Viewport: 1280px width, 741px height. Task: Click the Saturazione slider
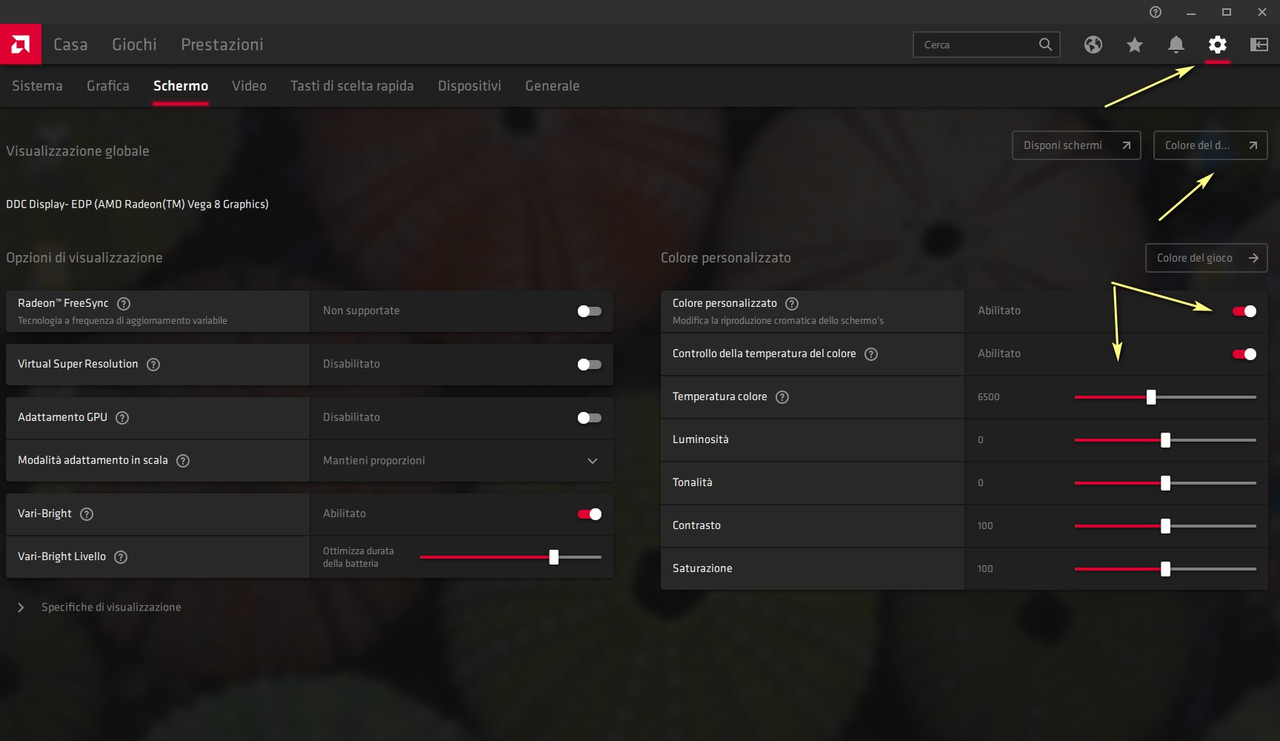pos(1165,569)
